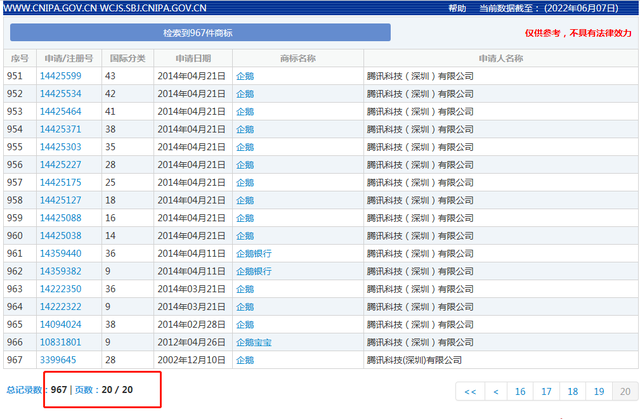This screenshot has height=419, width=640.
Task: Open registration number 14094024
Action: click(x=60, y=324)
